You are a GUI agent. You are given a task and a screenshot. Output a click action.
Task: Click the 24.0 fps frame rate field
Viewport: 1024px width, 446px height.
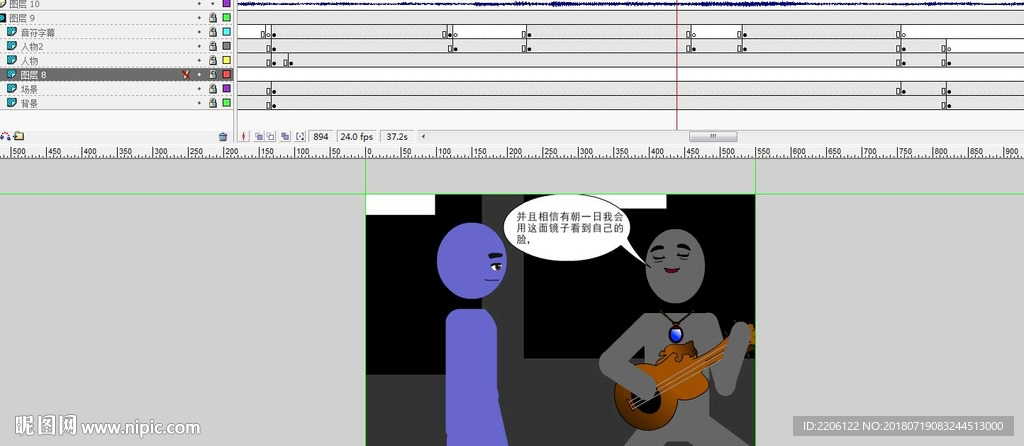point(357,136)
